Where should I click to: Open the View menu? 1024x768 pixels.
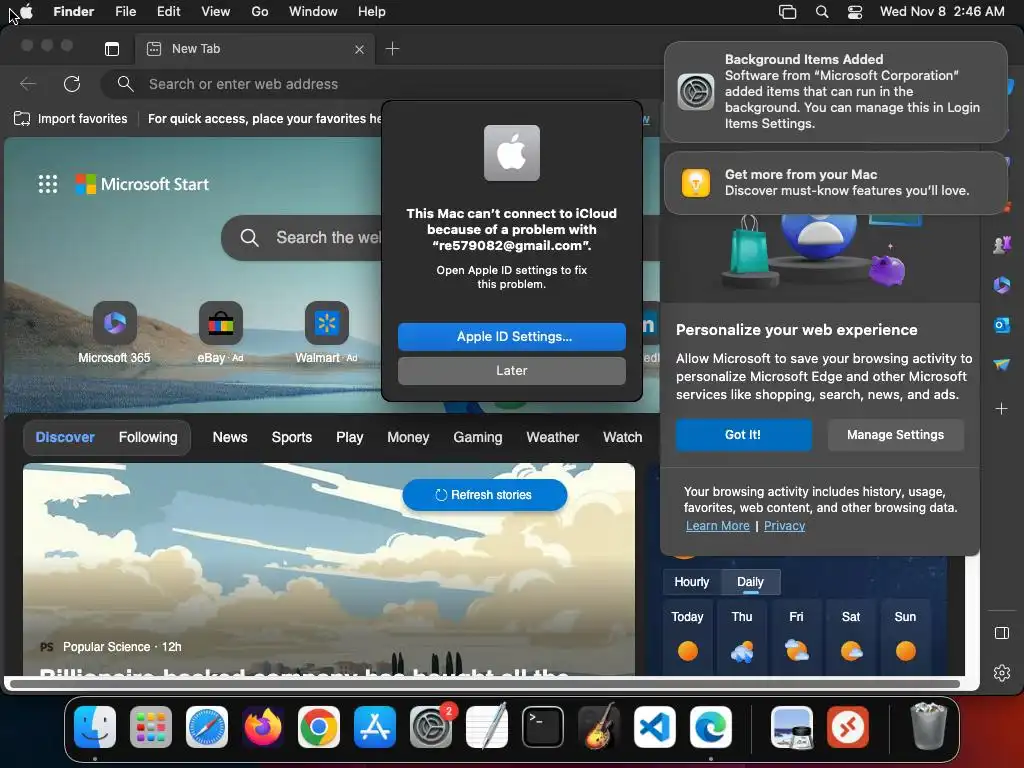[x=216, y=12]
